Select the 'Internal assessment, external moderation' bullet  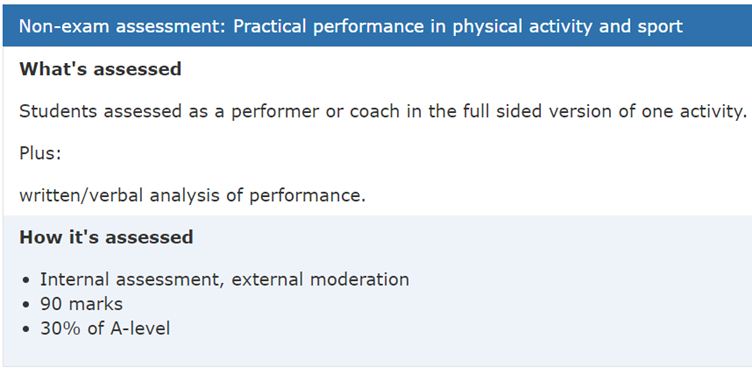click(x=224, y=279)
